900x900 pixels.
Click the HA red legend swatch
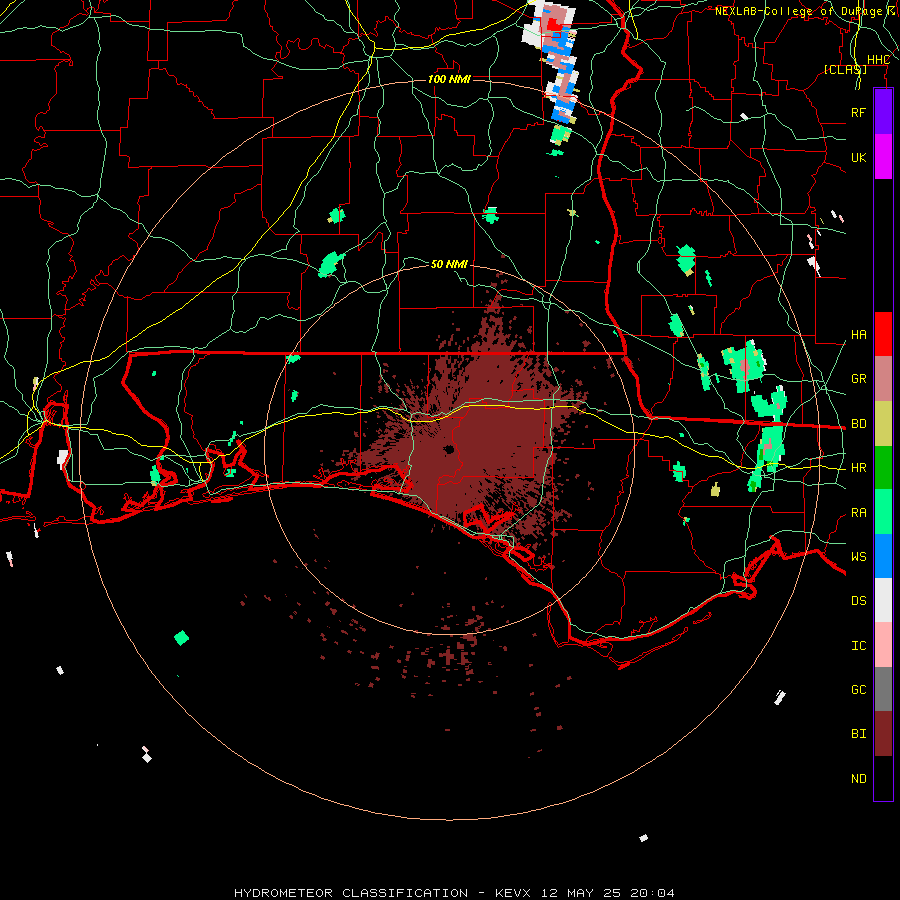pyautogui.click(x=883, y=334)
